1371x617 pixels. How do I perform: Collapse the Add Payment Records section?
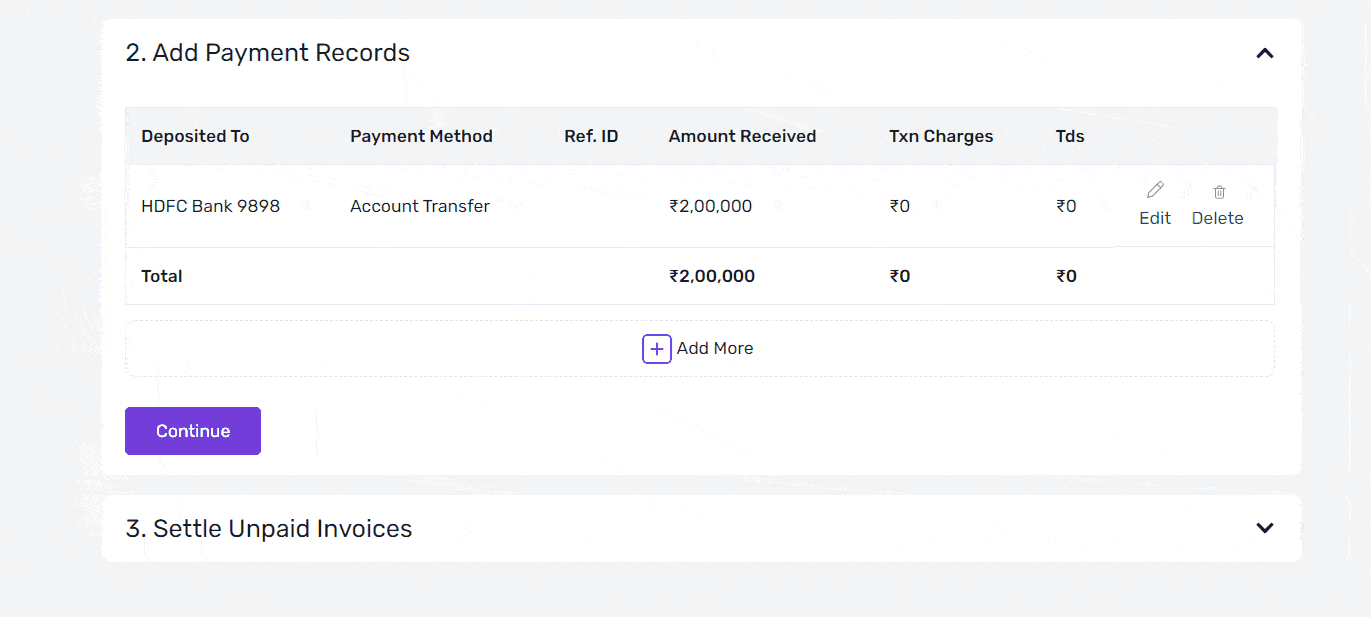point(1265,53)
